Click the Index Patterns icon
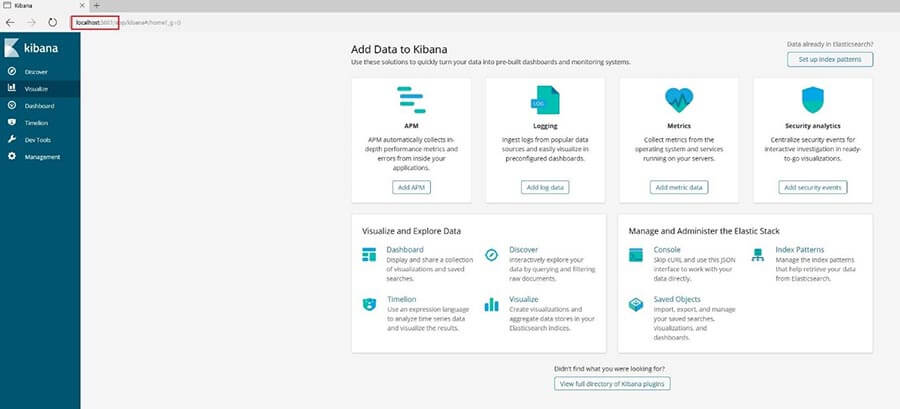The image size is (900, 409). (758, 255)
